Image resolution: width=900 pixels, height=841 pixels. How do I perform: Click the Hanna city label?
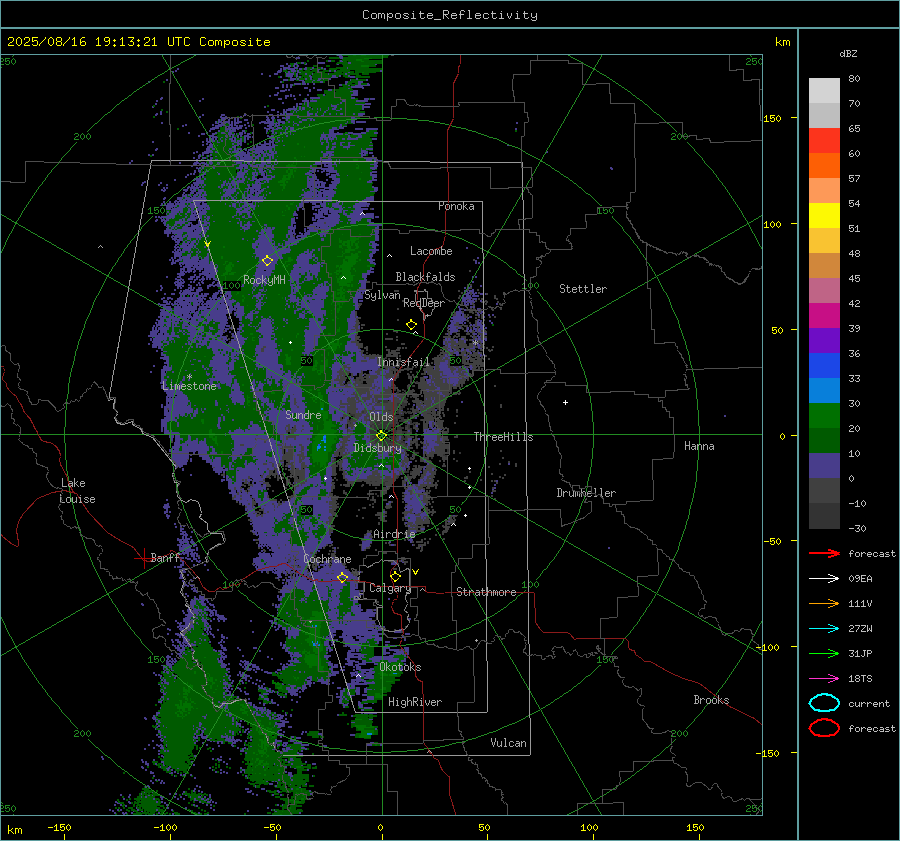(699, 446)
